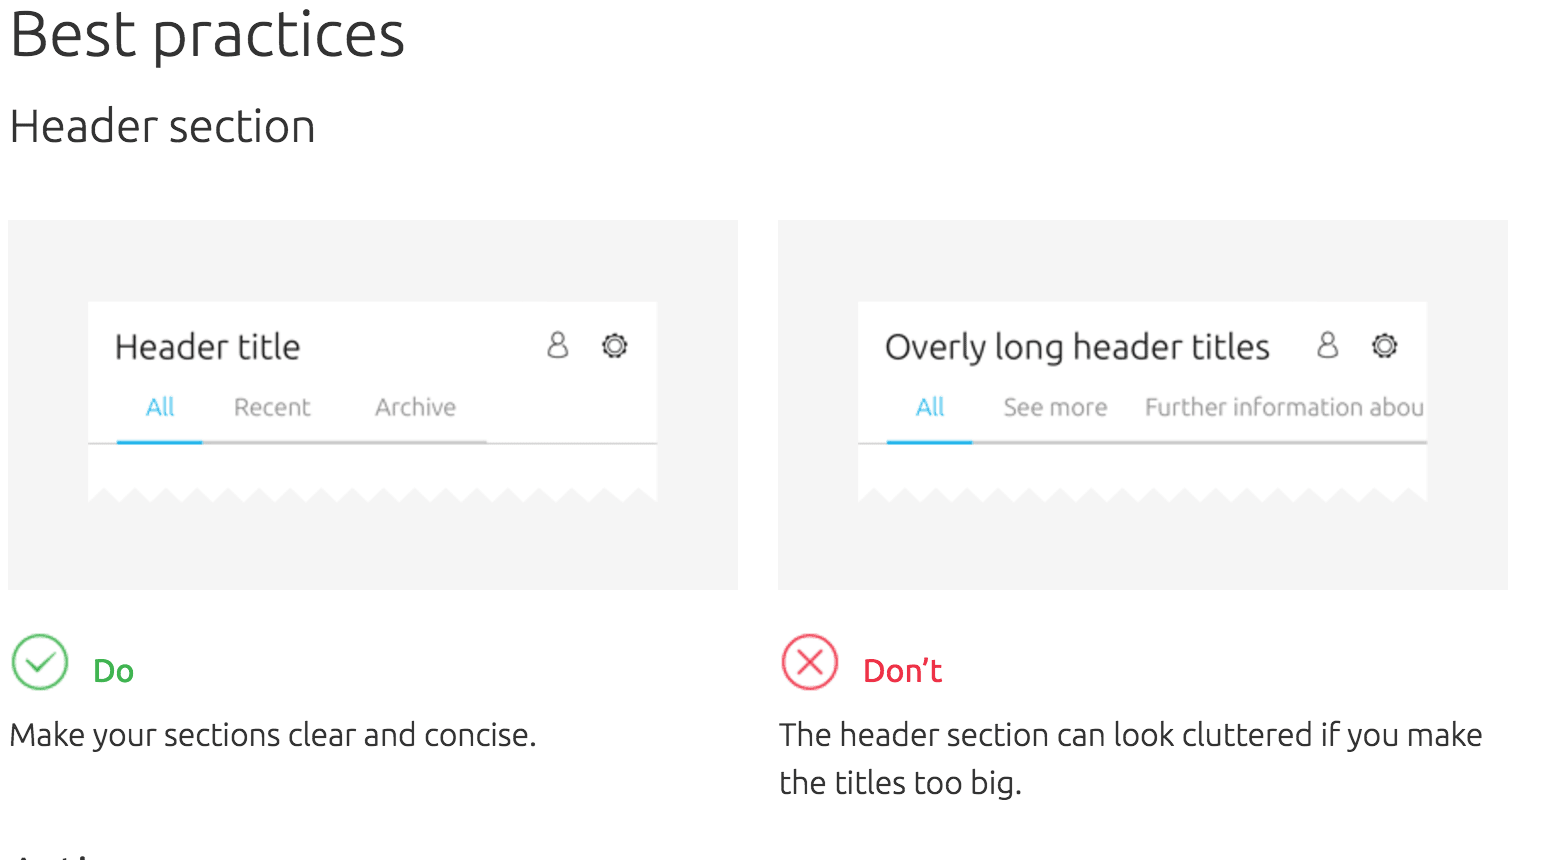Click the right Don't example image
The image size is (1548, 860).
coord(1143,405)
